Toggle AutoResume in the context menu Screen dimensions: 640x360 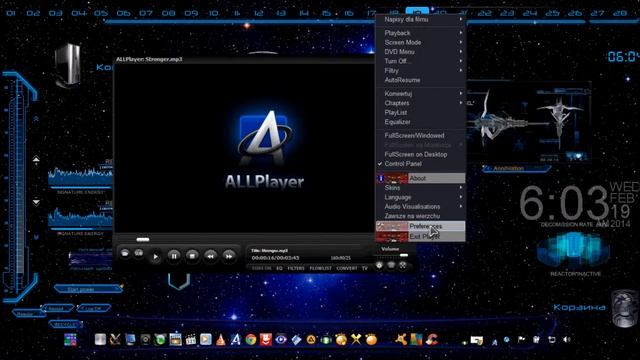[420, 80]
